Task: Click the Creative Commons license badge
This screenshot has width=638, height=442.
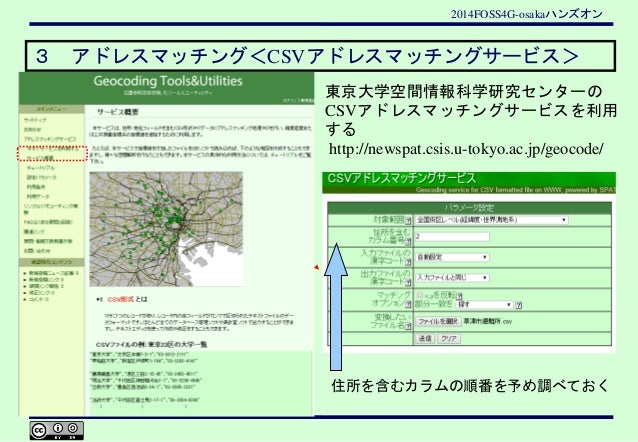Action: 57,431
